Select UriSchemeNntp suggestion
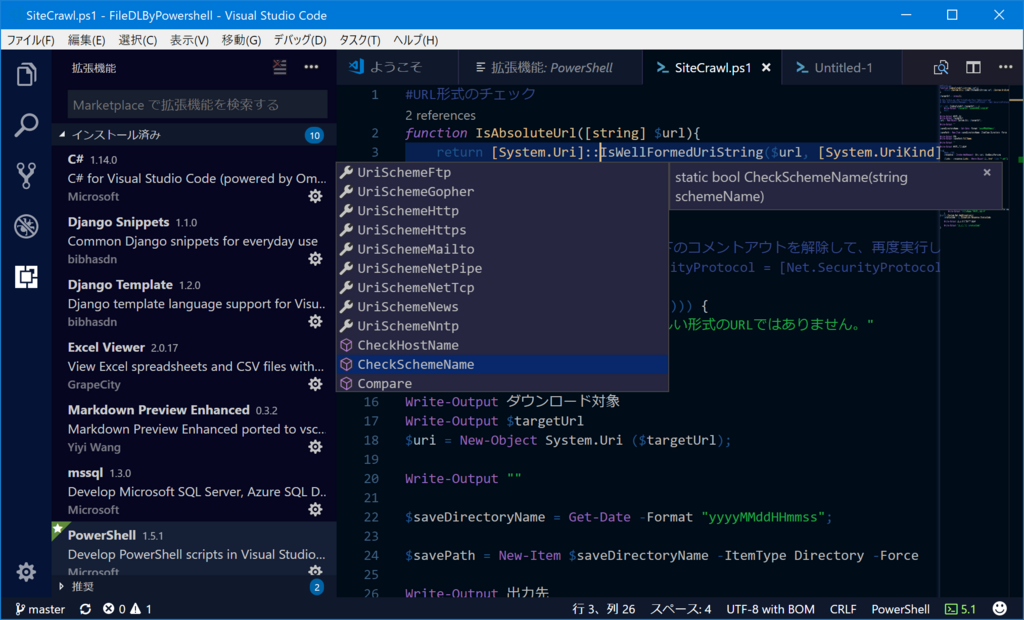Viewport: 1024px width, 620px height. (x=502, y=325)
